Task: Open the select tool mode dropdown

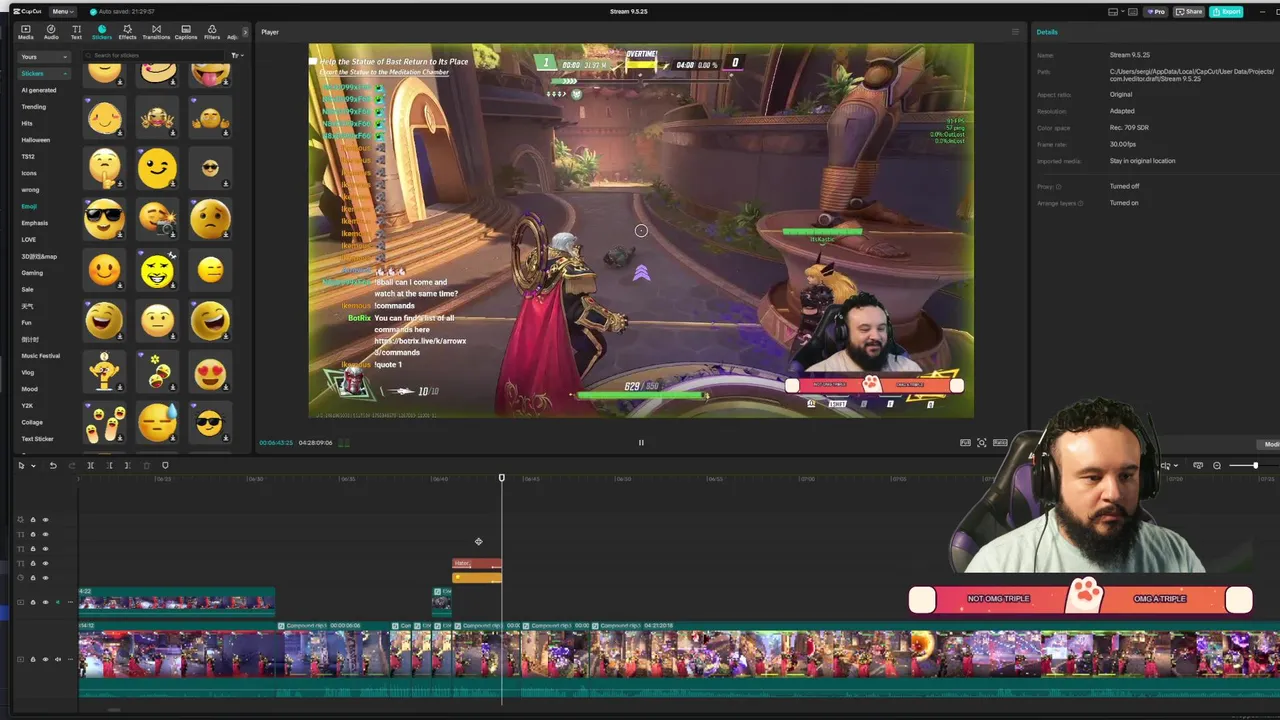Action: click(x=33, y=466)
